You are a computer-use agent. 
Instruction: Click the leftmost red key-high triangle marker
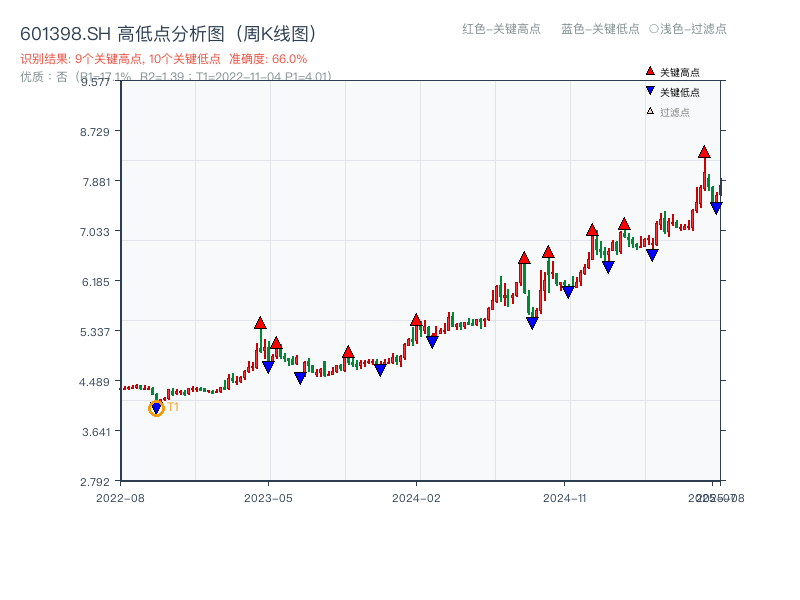click(x=260, y=323)
